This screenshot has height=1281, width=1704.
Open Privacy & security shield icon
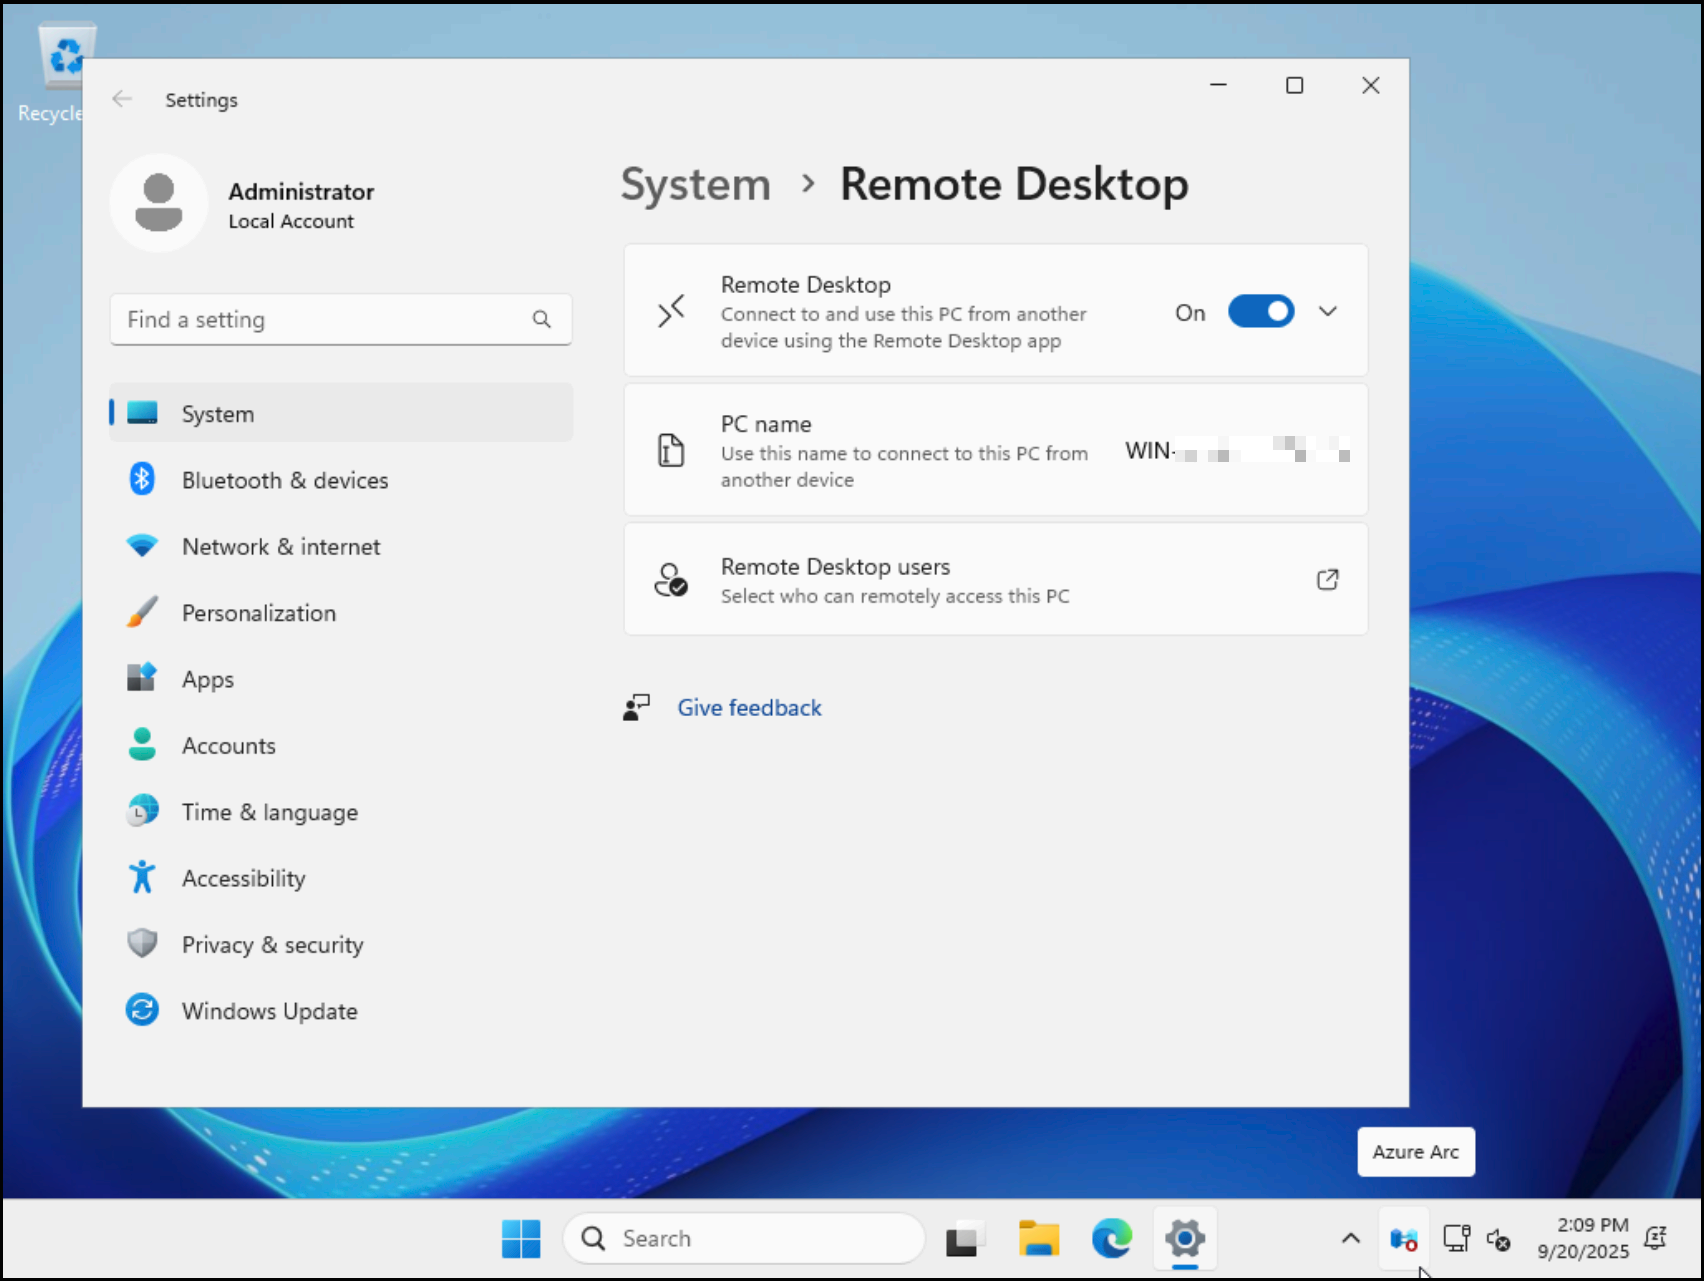coord(142,944)
